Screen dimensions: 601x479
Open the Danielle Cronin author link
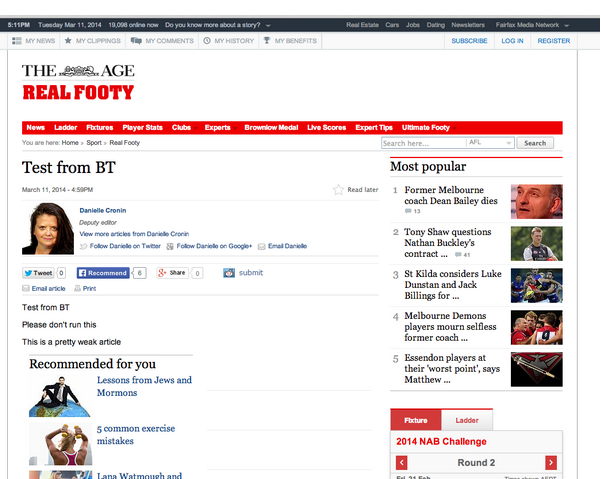[x=103, y=210]
